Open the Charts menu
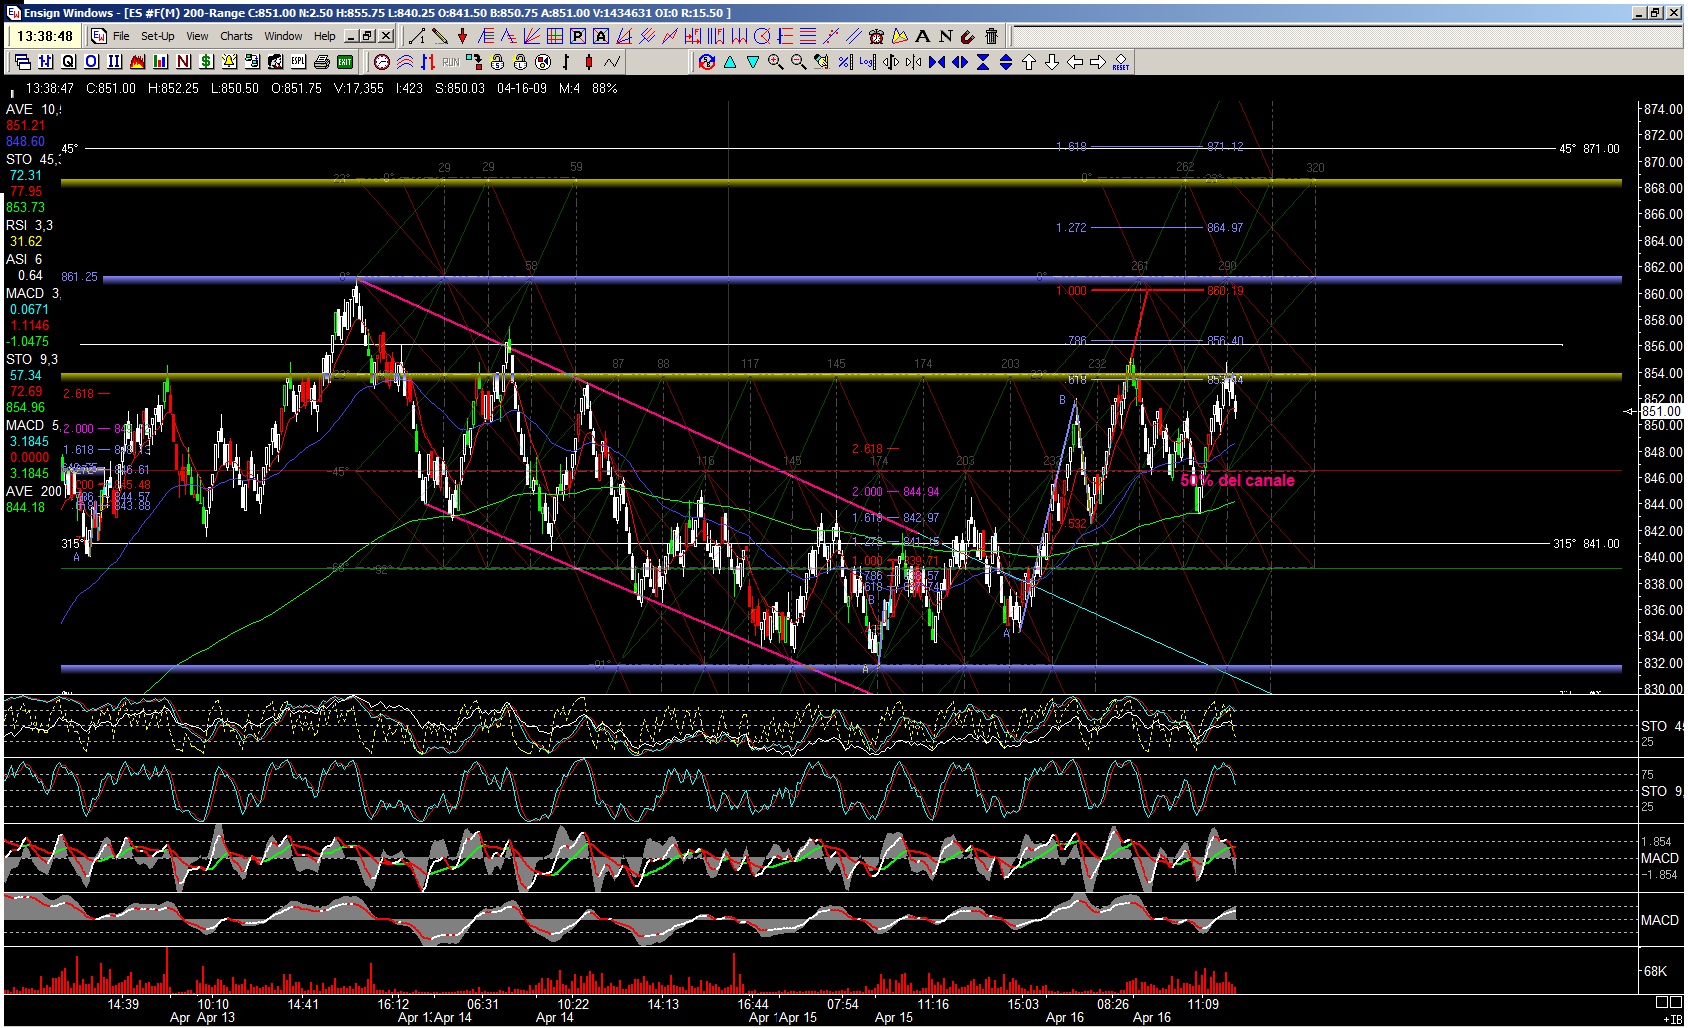1688x1028 pixels. click(x=236, y=36)
